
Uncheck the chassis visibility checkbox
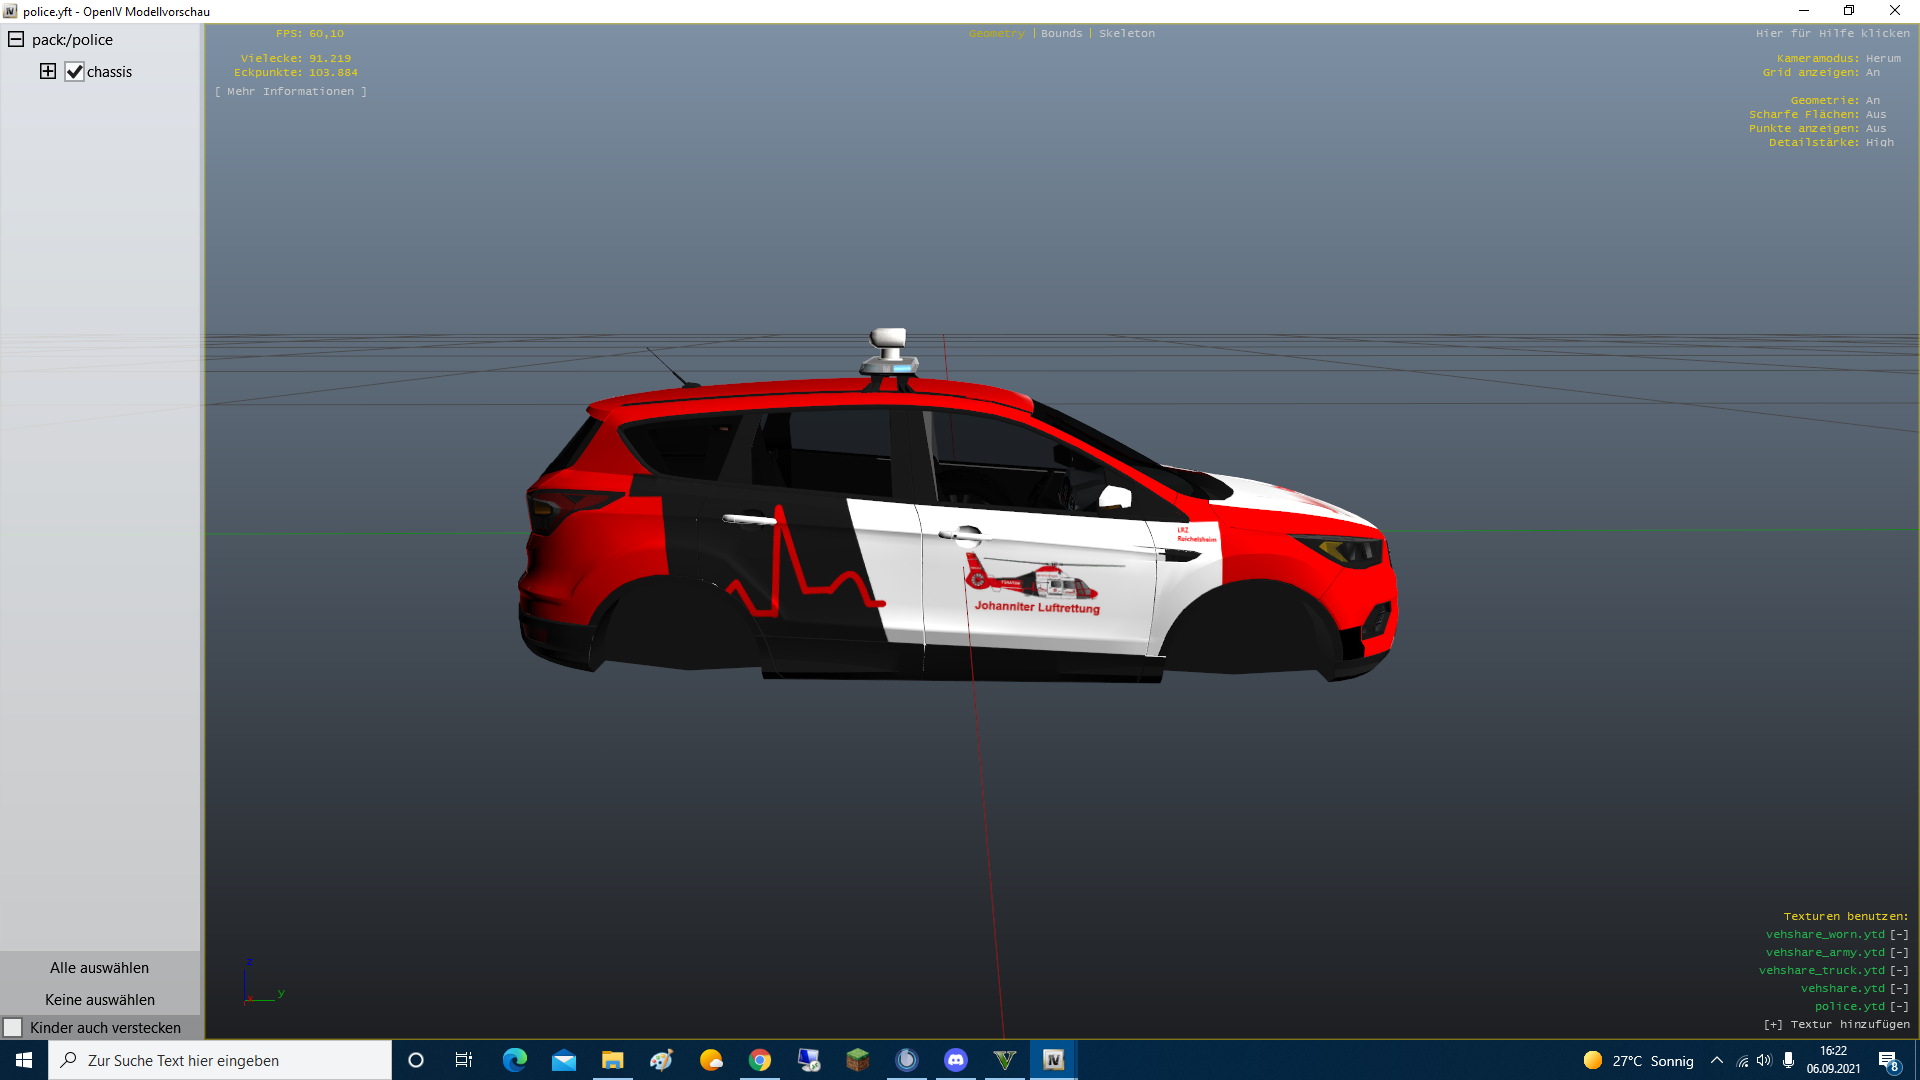(x=74, y=72)
